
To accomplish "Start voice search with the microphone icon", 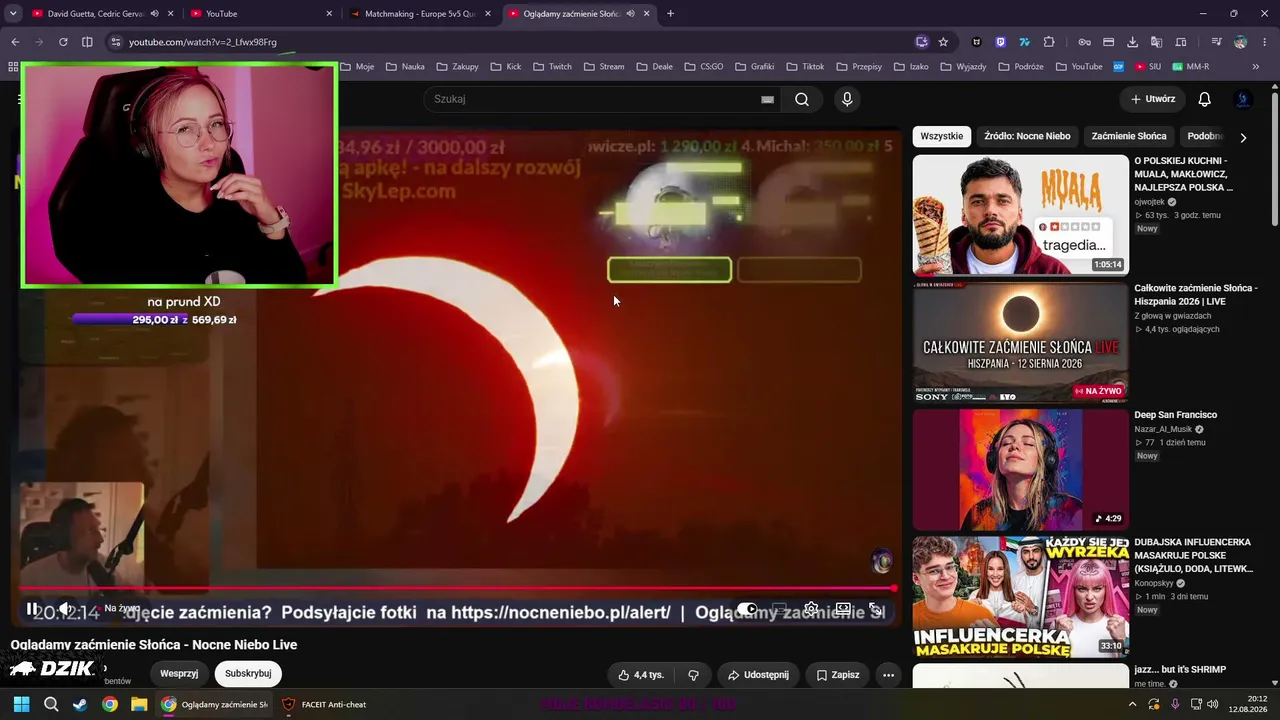I will (847, 99).
